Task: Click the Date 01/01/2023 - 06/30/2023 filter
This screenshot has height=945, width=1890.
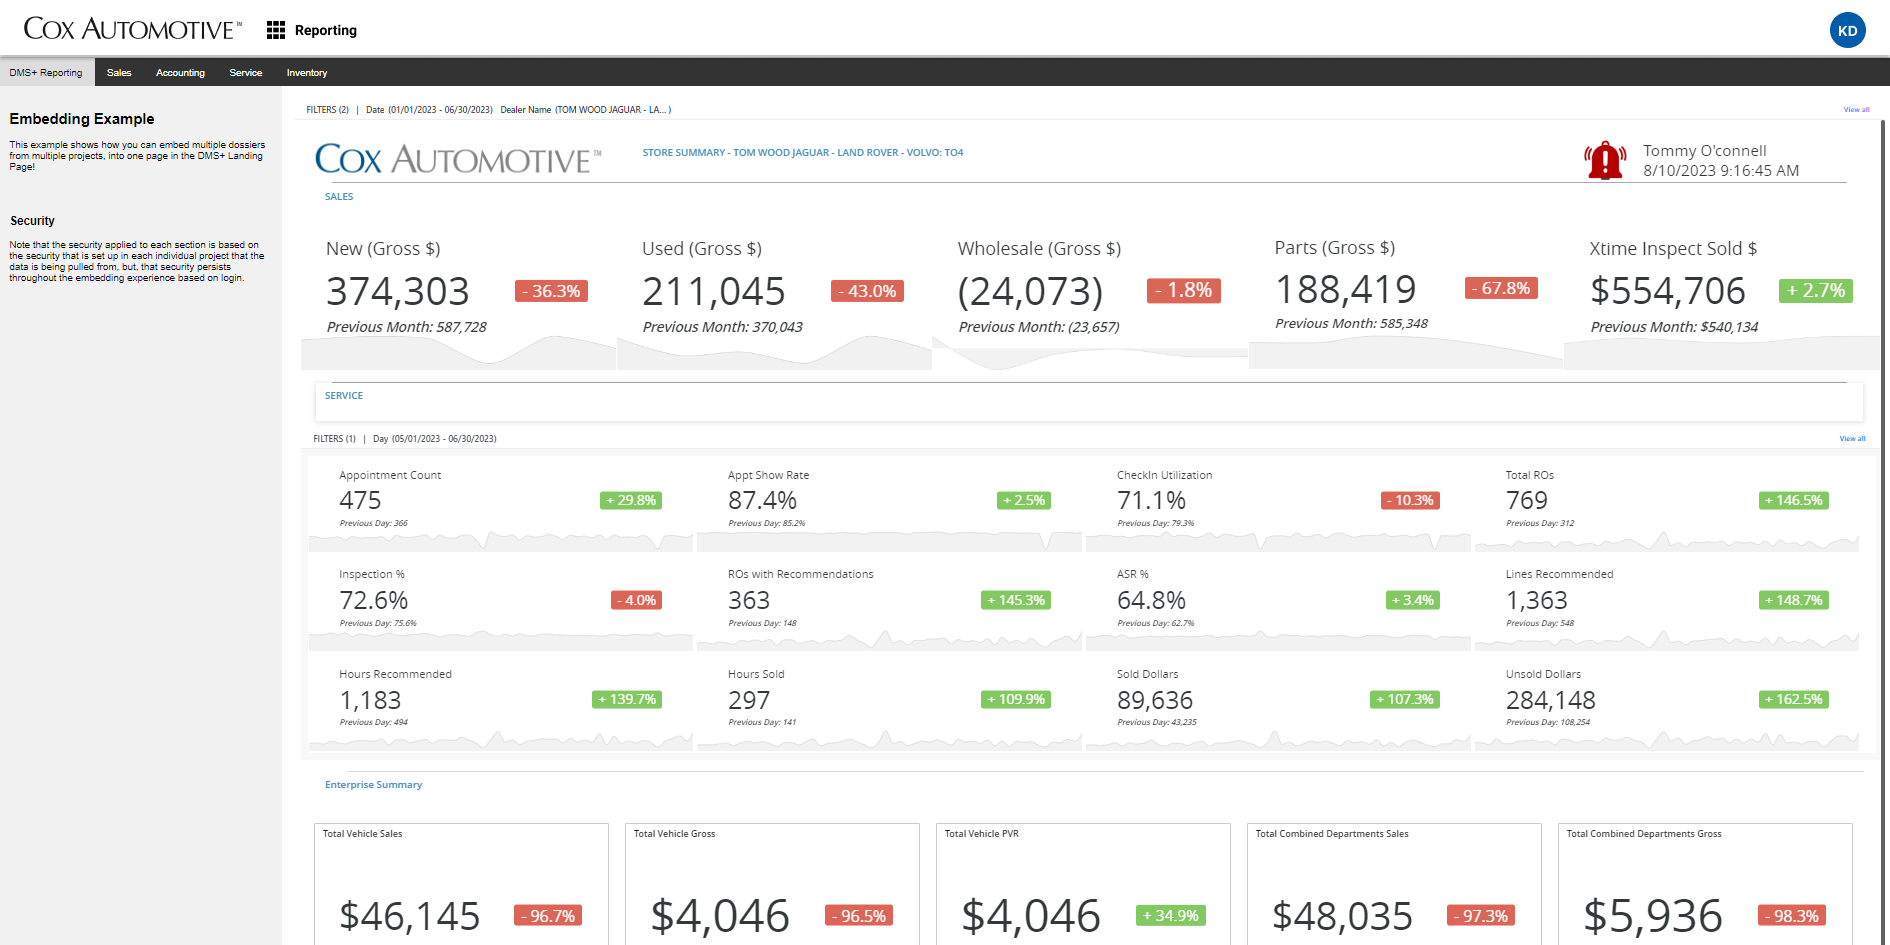Action: point(429,110)
